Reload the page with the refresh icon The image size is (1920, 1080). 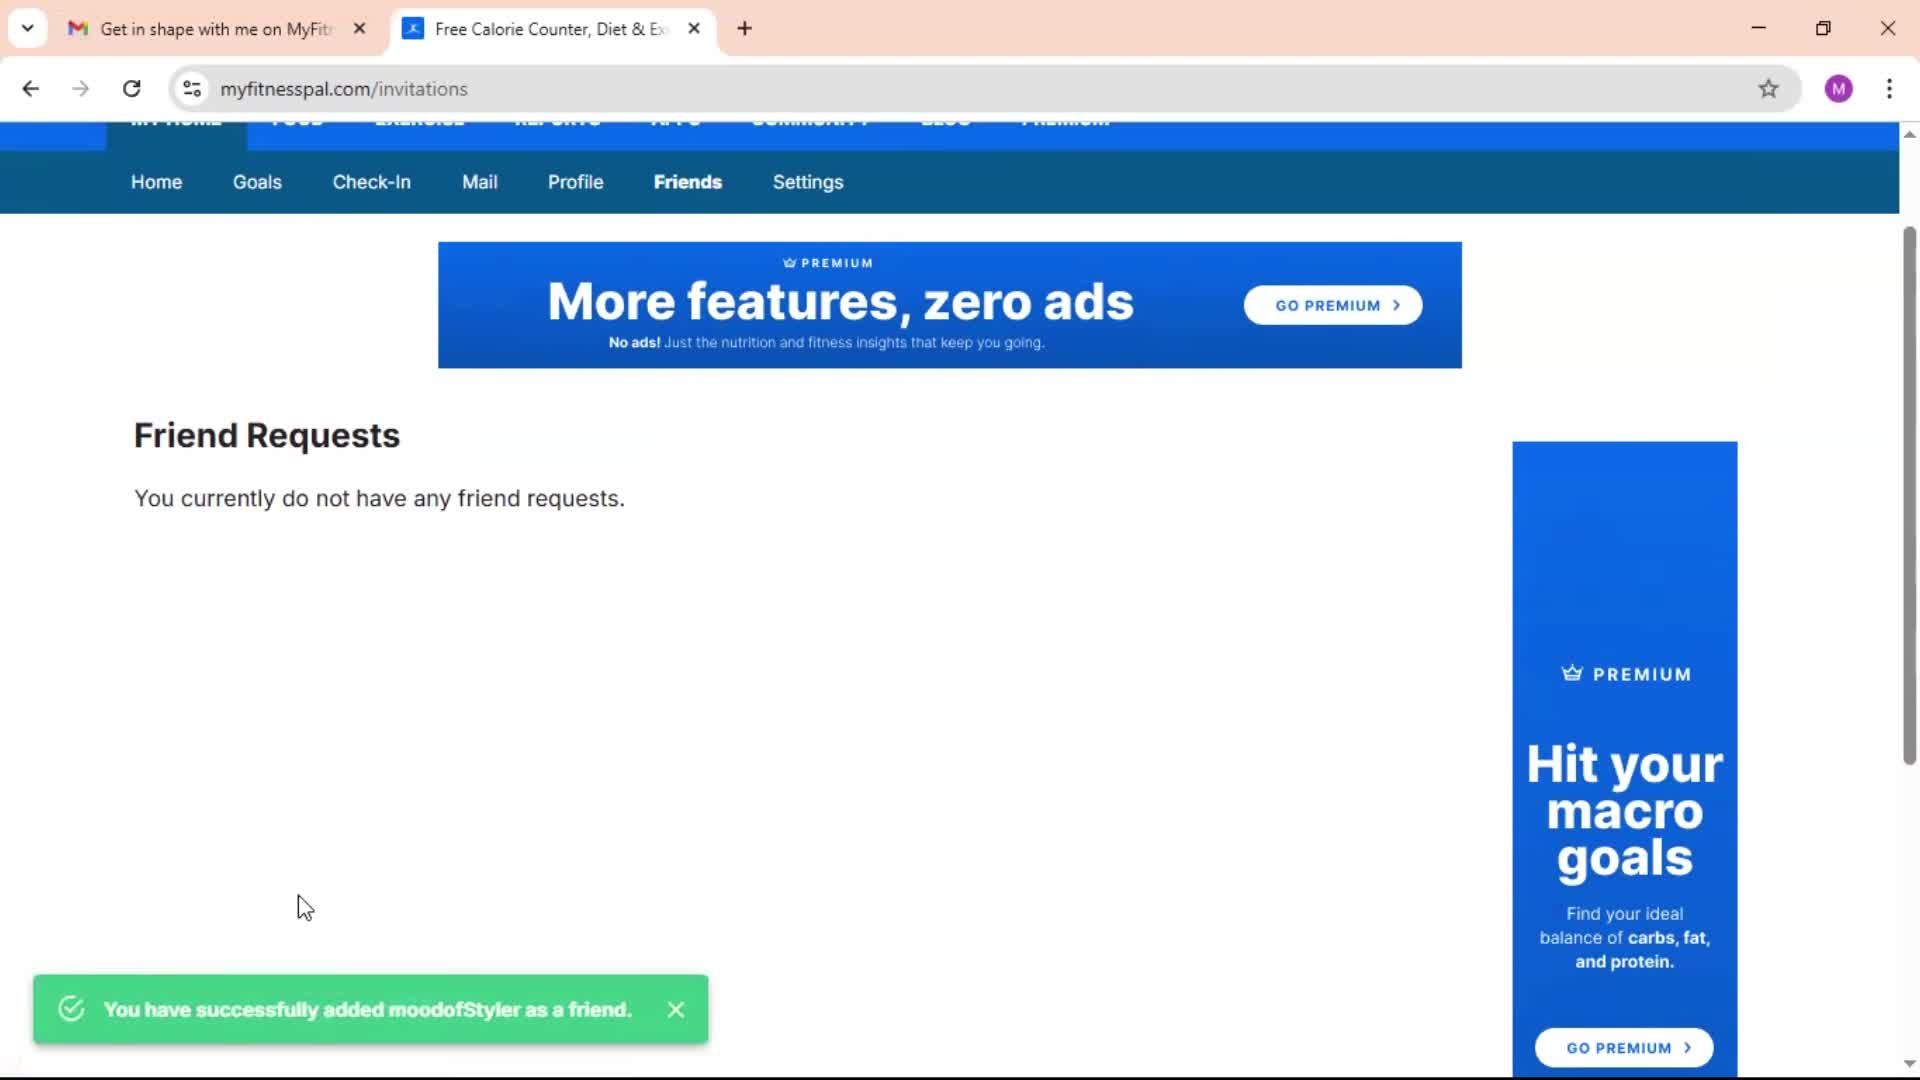(132, 89)
